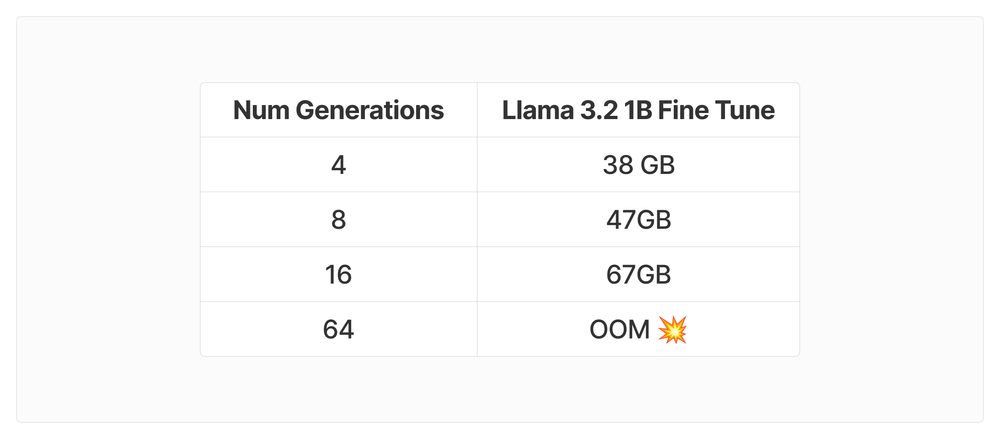The image size is (1000, 439).
Task: Click the explosion emoji next to OOM
Action: point(673,329)
